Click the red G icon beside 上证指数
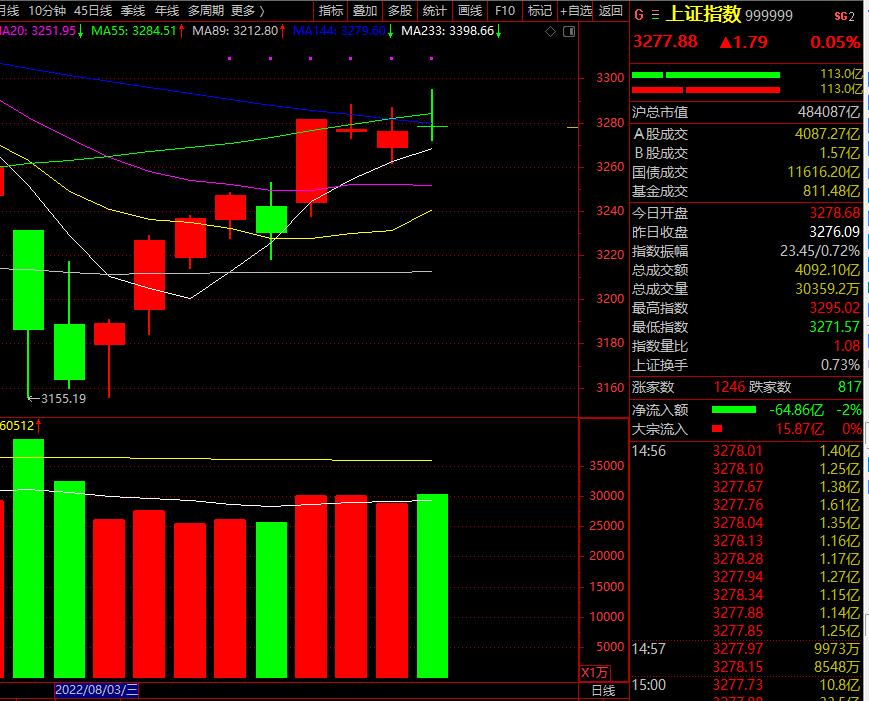This screenshot has width=869, height=701. tap(639, 15)
